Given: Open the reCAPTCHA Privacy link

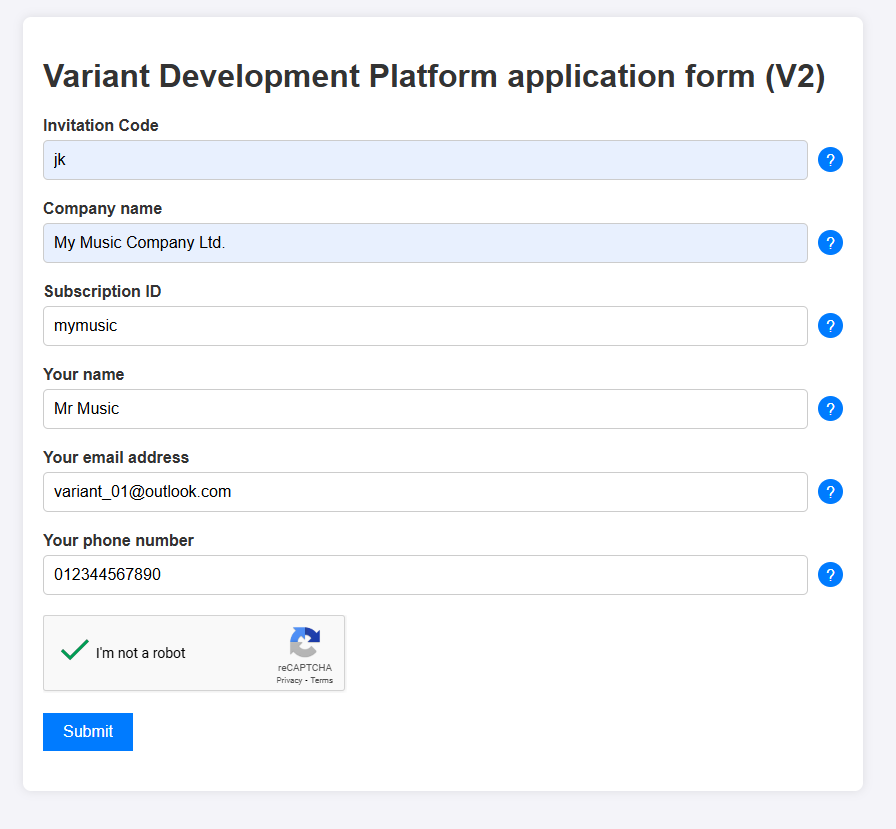Looking at the screenshot, I should [x=289, y=680].
